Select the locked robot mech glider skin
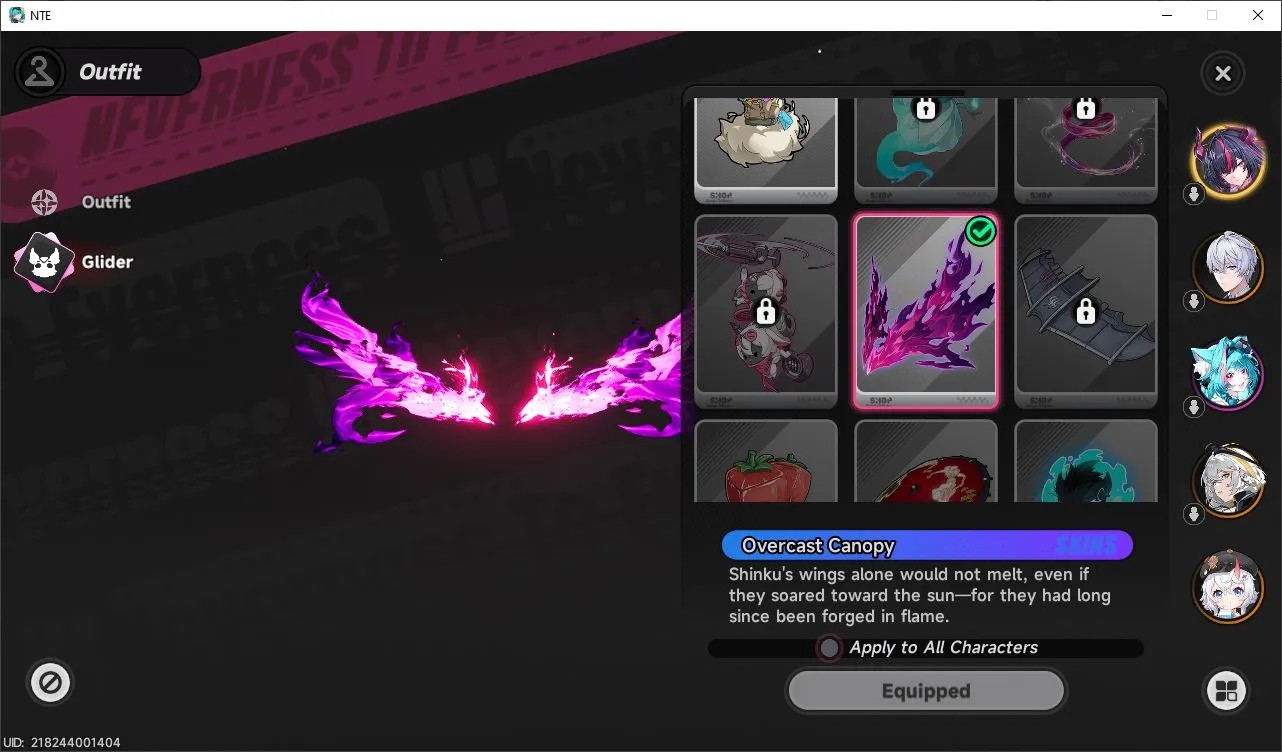Viewport: 1282px width, 752px height. [766, 311]
